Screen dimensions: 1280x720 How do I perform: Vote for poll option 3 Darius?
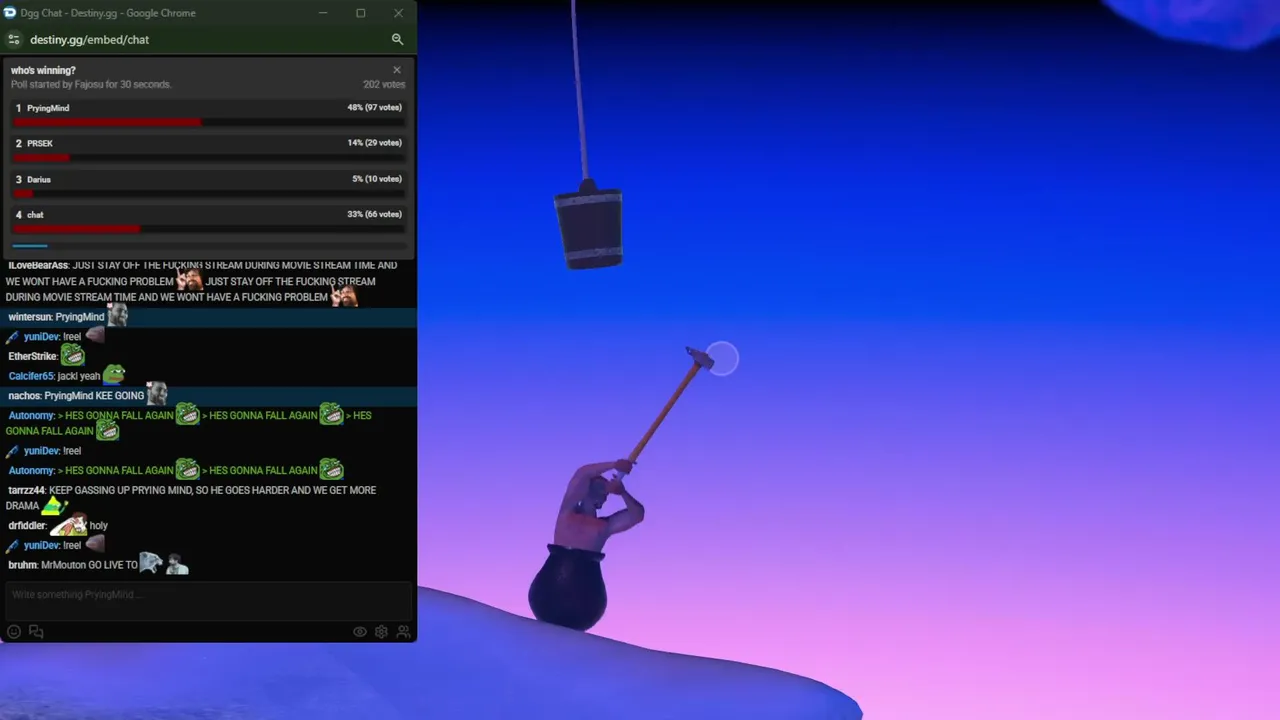click(x=208, y=186)
